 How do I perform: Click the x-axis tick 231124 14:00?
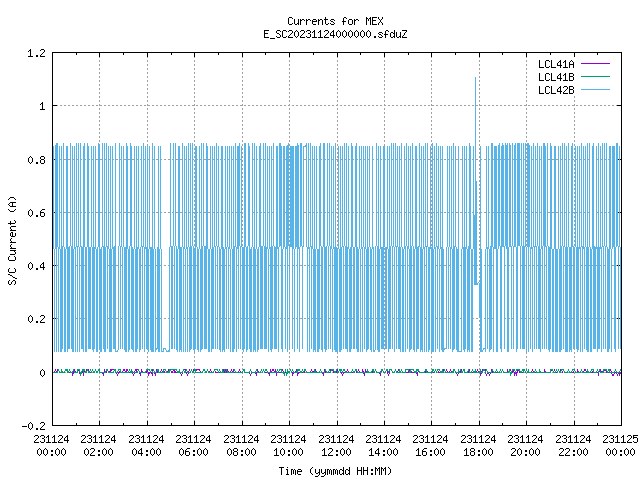(383, 446)
